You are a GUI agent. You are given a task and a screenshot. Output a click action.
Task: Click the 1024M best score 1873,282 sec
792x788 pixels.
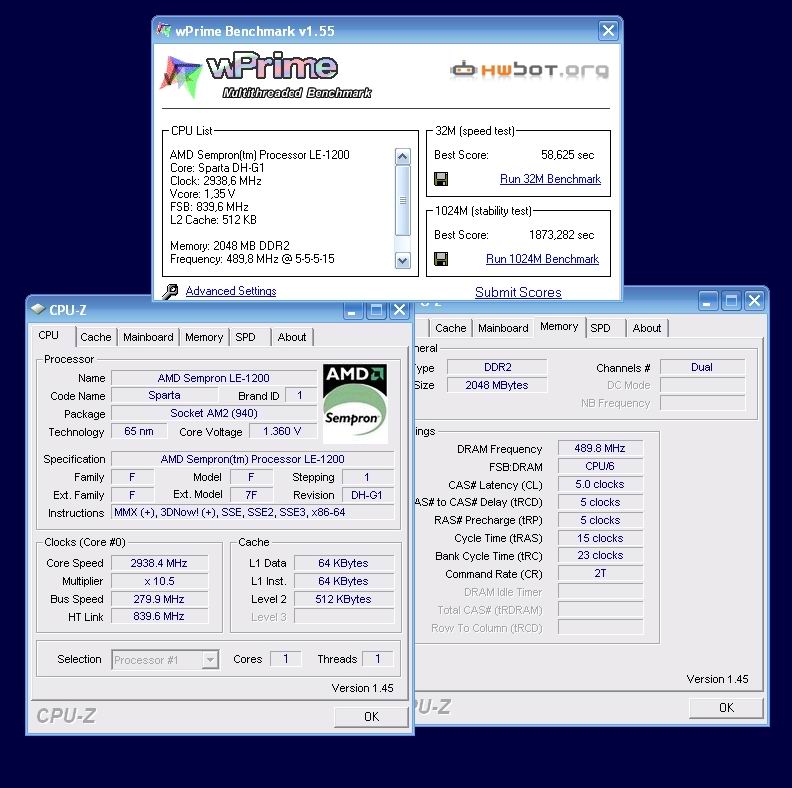(562, 235)
